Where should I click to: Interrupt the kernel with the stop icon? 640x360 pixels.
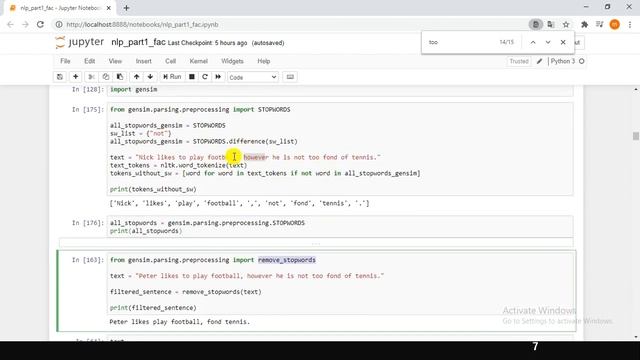pos(191,77)
